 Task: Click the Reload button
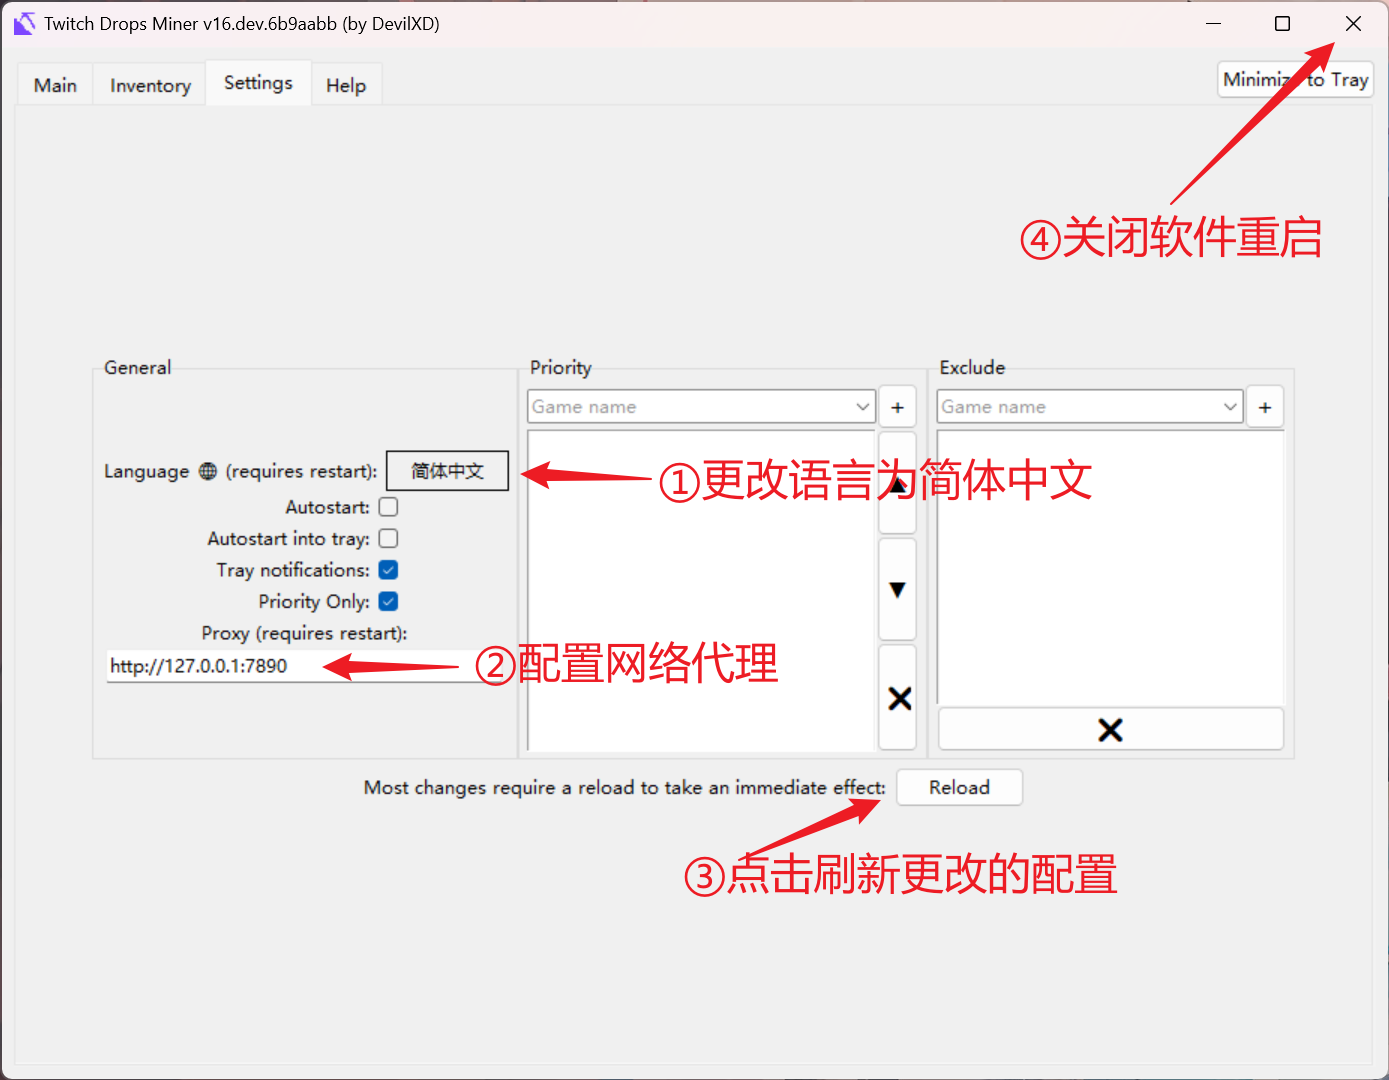[959, 787]
